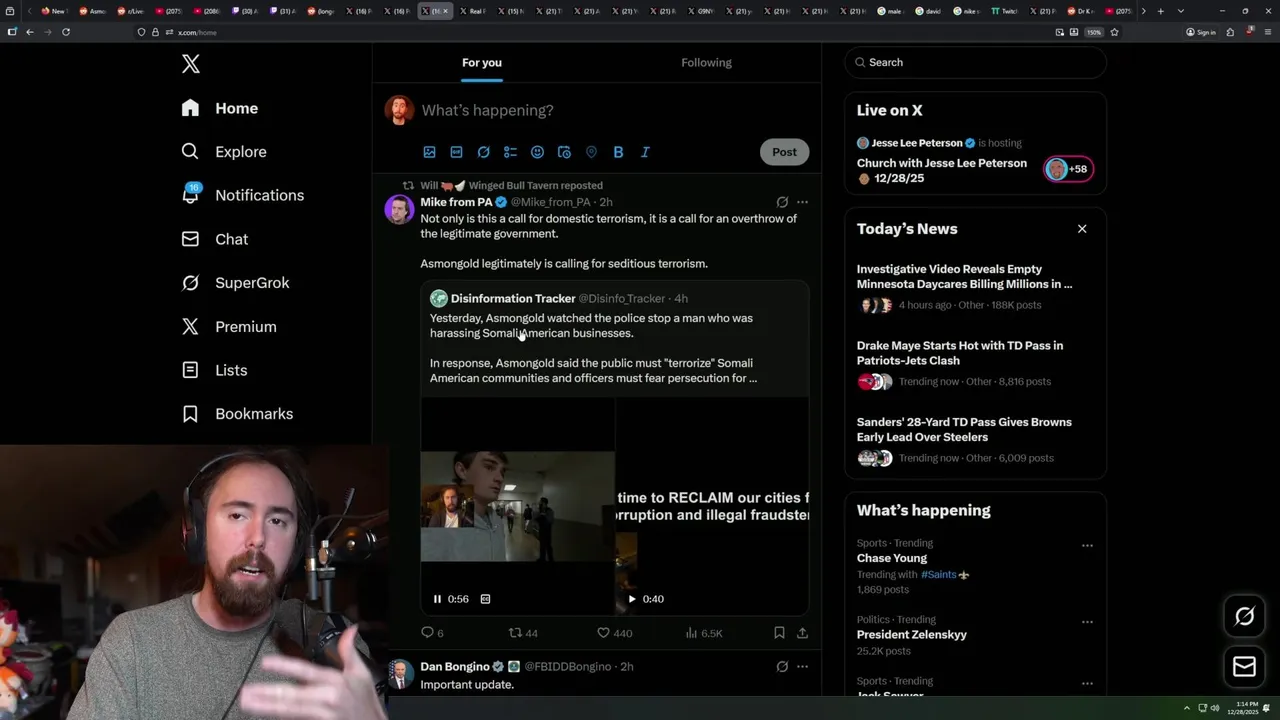The width and height of the screenshot is (1280, 720).
Task: Bookmark the Mike from PA post
Action: coord(779,633)
